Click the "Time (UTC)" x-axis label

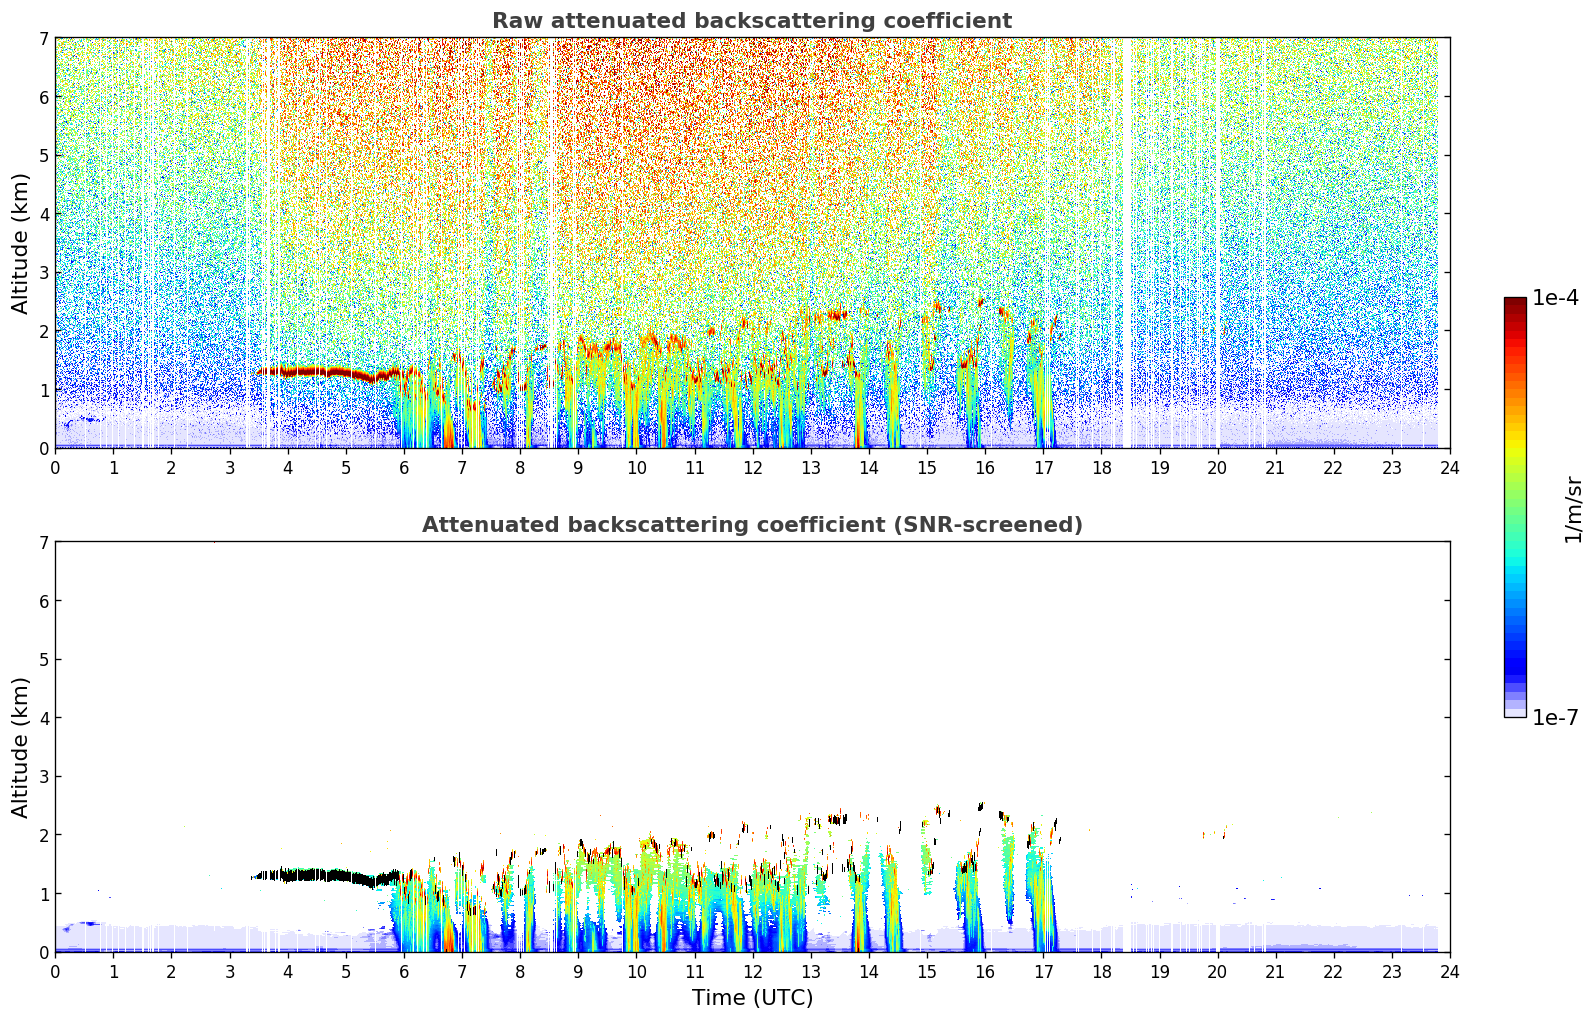click(752, 998)
